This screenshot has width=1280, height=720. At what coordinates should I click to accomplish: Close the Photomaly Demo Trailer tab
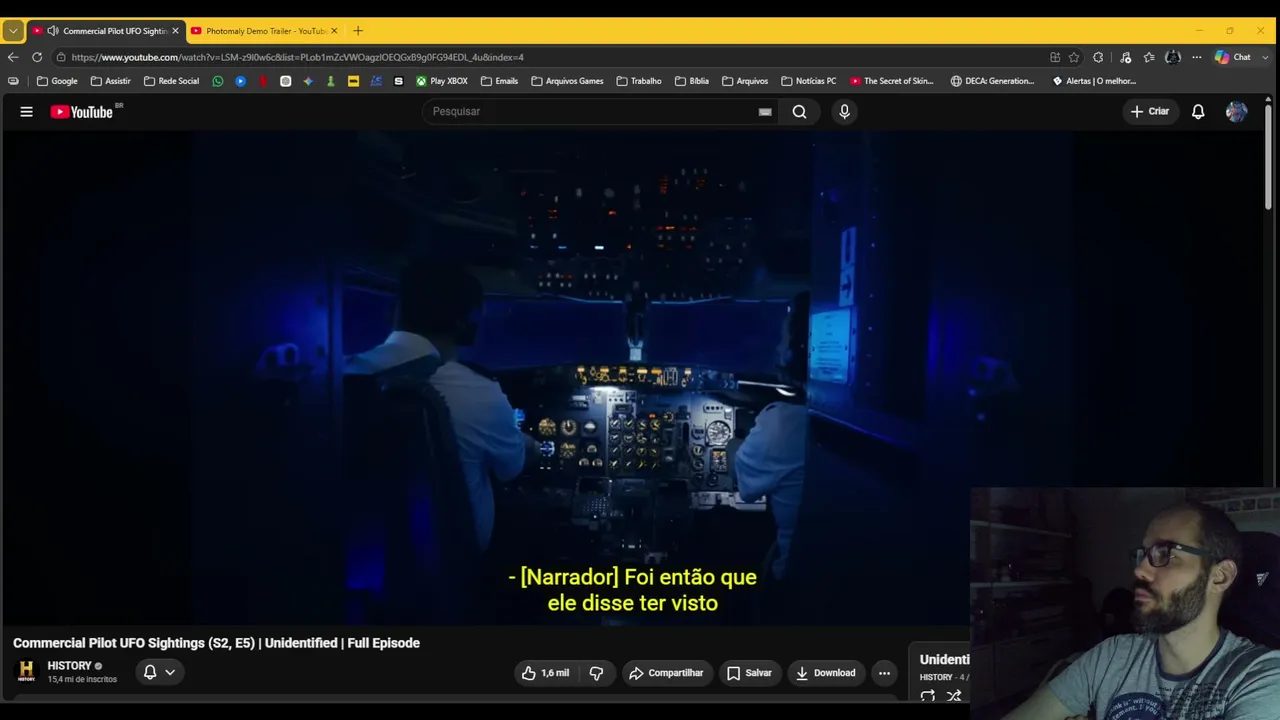click(334, 31)
